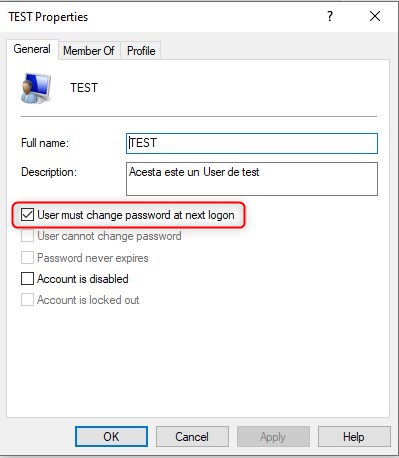Toggle the Account is locked out checkbox

(x=27, y=300)
